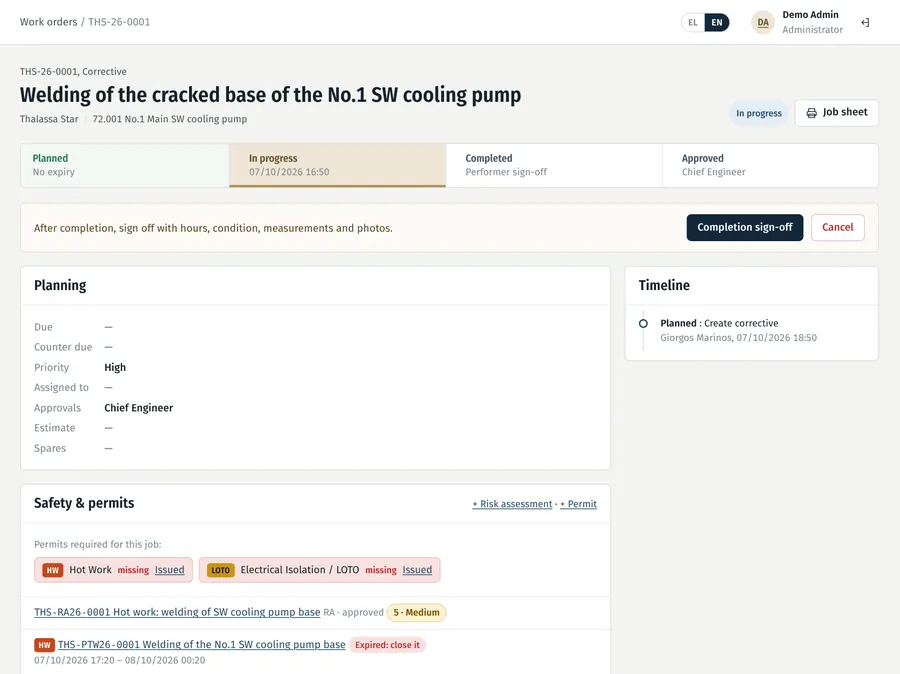Switch language to EL
This screenshot has width=900, height=674.
click(693, 22)
